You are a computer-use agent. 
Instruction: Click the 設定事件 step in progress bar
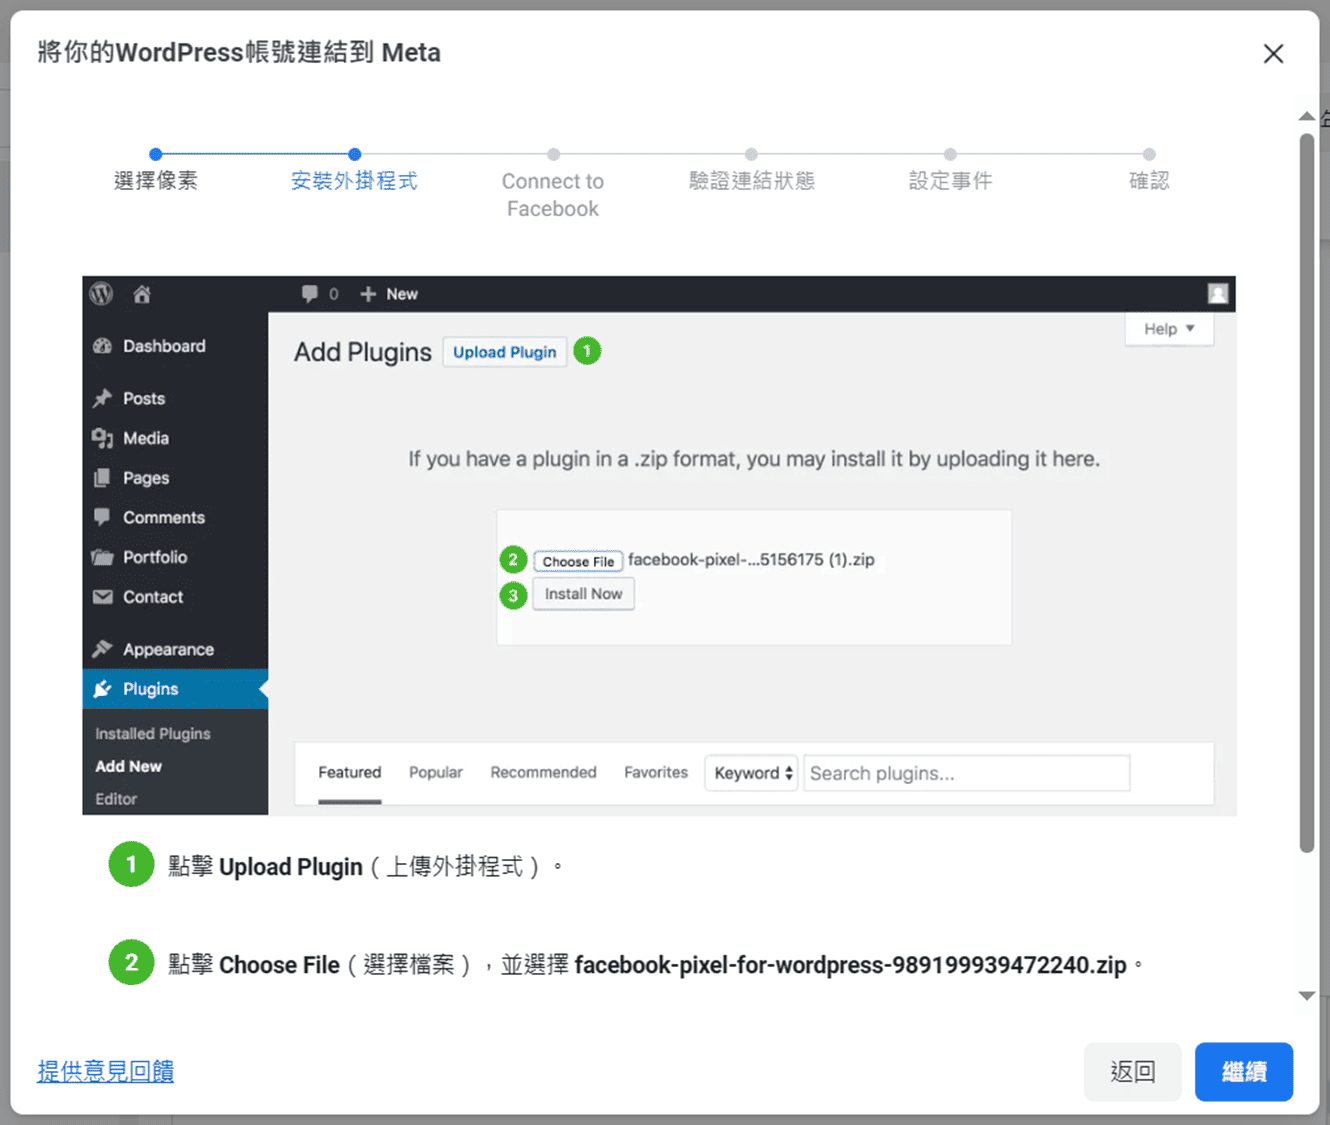coord(950,180)
